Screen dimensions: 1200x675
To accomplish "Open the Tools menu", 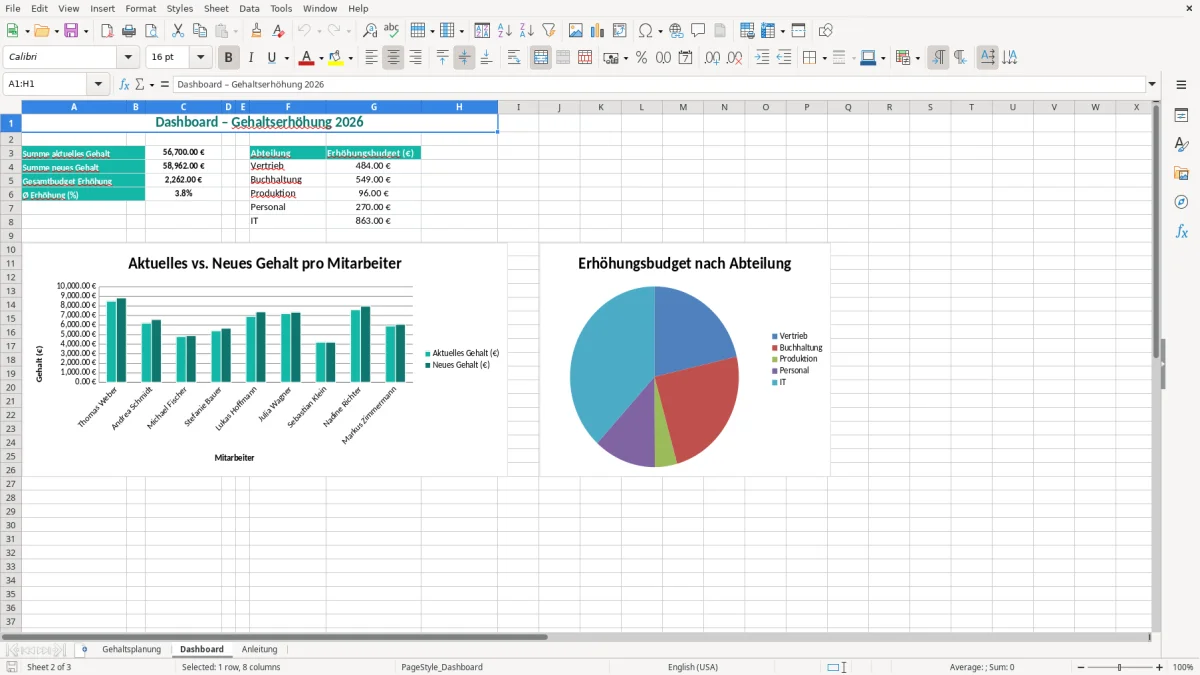I will (x=281, y=8).
